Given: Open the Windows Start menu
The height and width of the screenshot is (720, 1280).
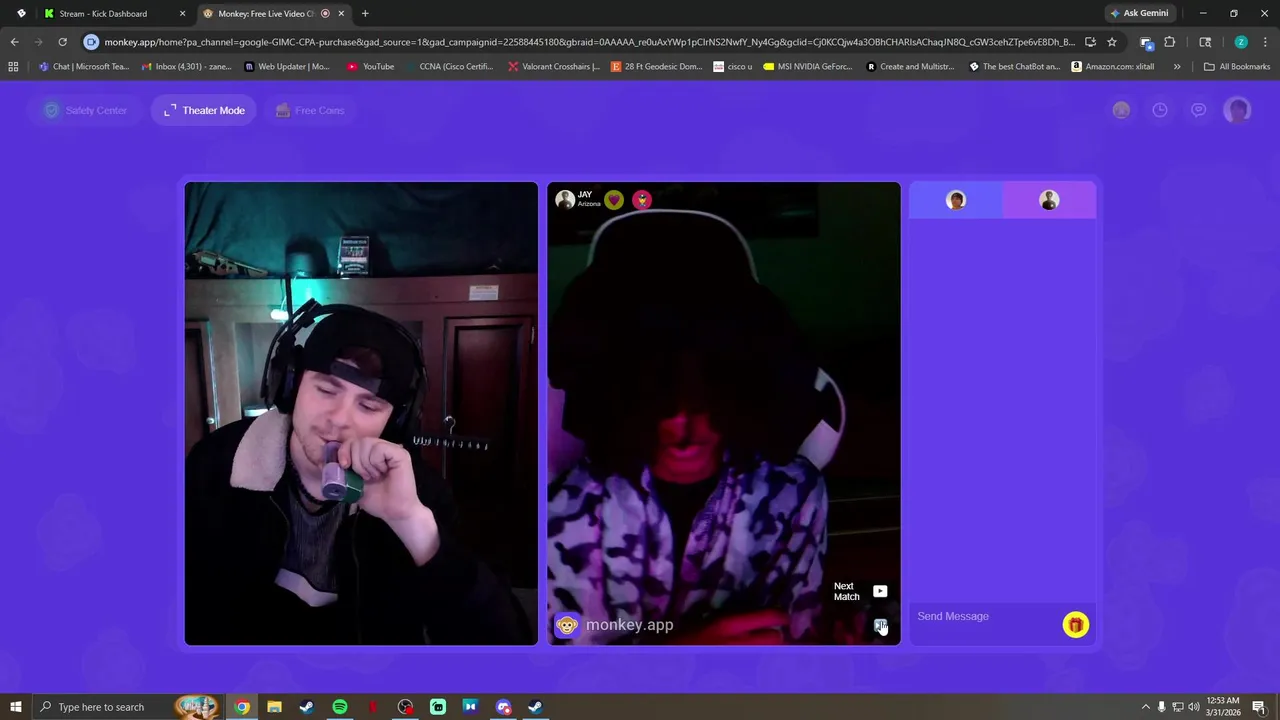Looking at the screenshot, I should (15, 707).
